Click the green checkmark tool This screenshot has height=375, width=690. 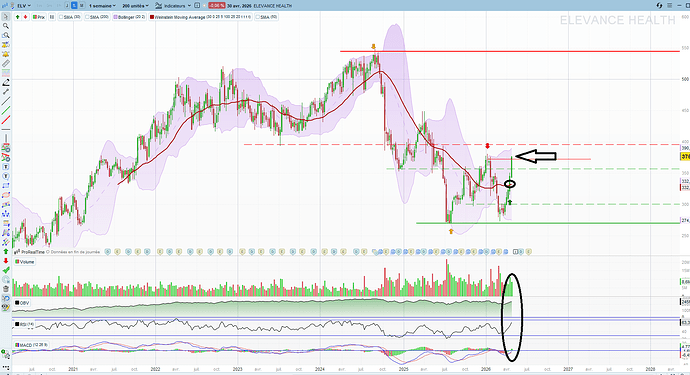click(x=6, y=270)
